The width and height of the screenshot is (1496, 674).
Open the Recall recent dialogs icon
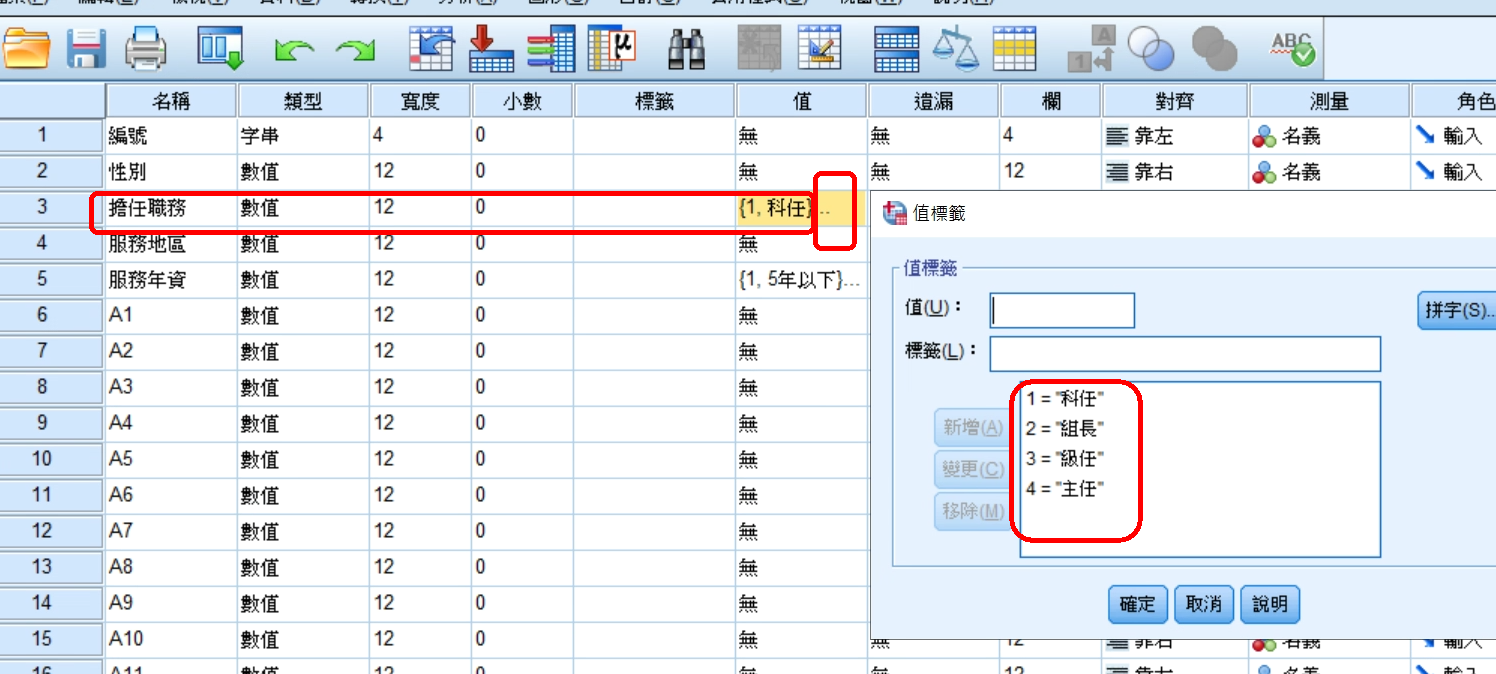tap(219, 47)
